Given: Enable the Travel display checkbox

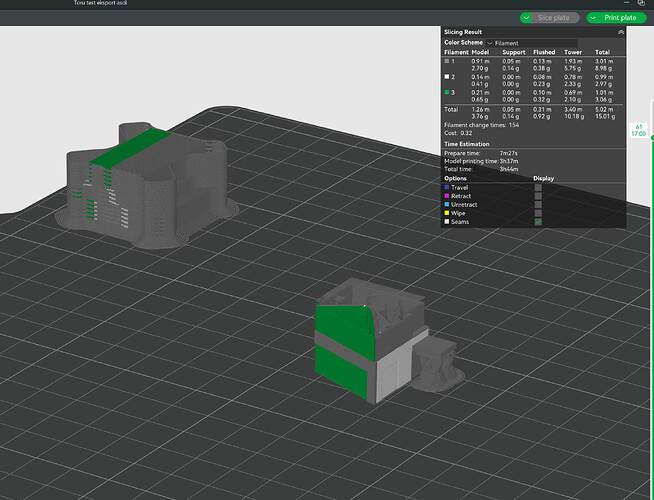Looking at the screenshot, I should pos(538,188).
